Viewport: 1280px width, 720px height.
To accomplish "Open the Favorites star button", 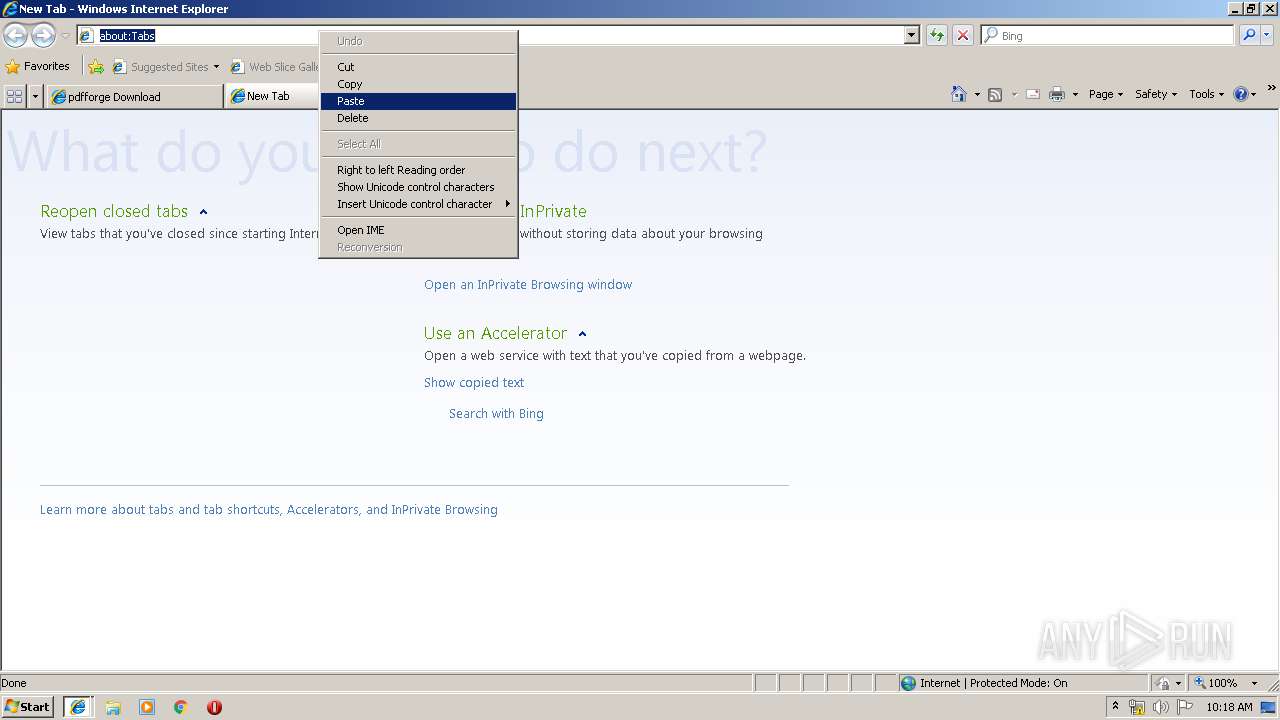I will pyautogui.click(x=37, y=66).
